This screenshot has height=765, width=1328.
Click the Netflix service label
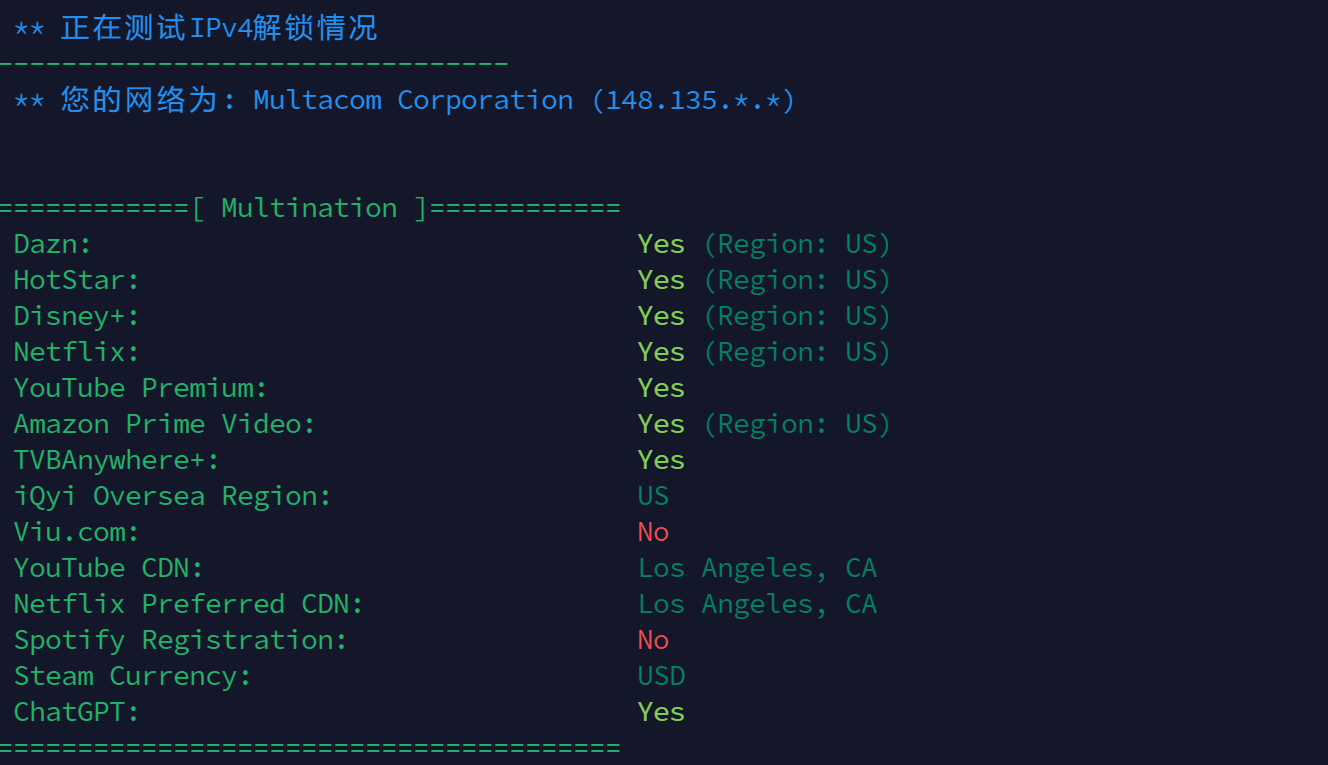pos(77,352)
